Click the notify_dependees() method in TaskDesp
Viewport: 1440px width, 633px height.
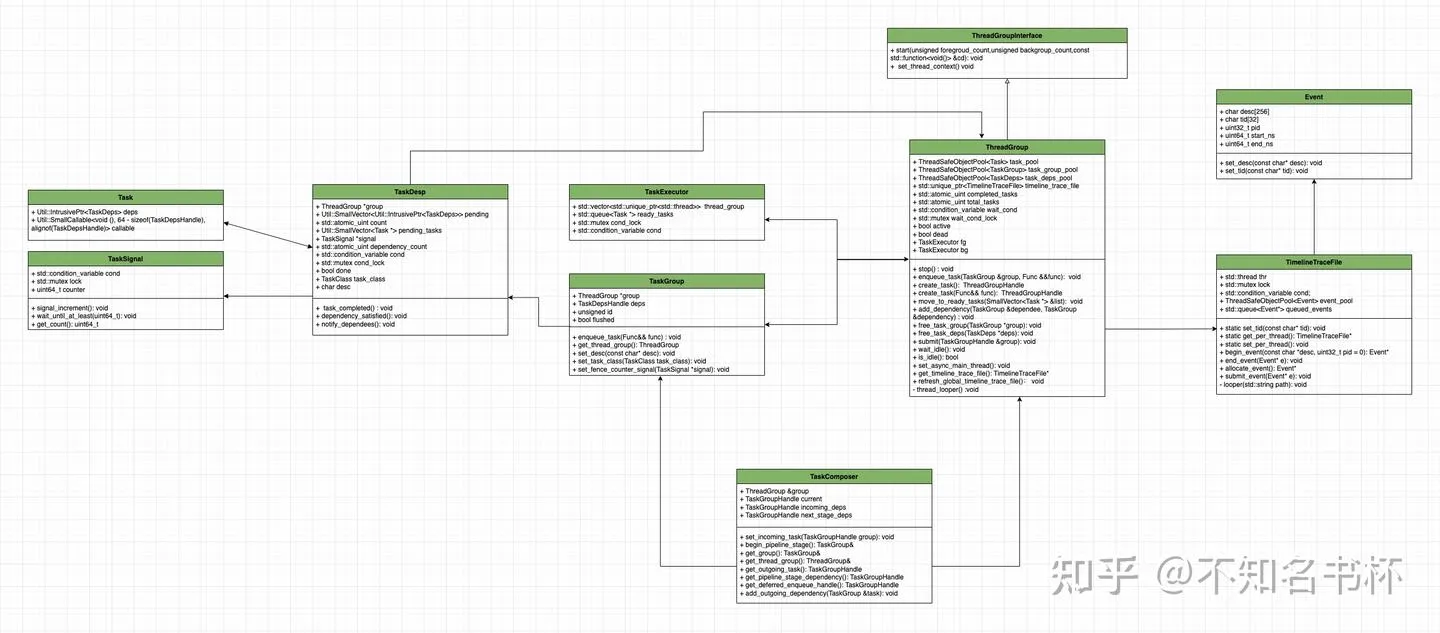[x=358, y=324]
